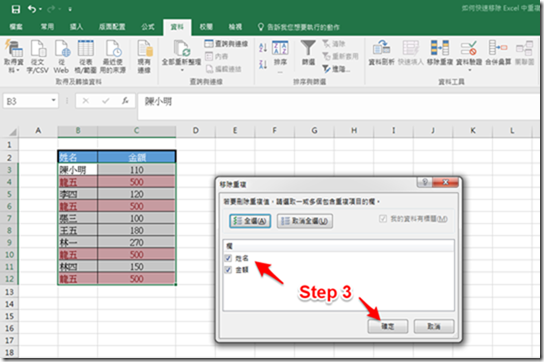Click the formula bar Enter checkmark icon
This screenshot has width=544, height=362.
pyautogui.click(x=105, y=101)
